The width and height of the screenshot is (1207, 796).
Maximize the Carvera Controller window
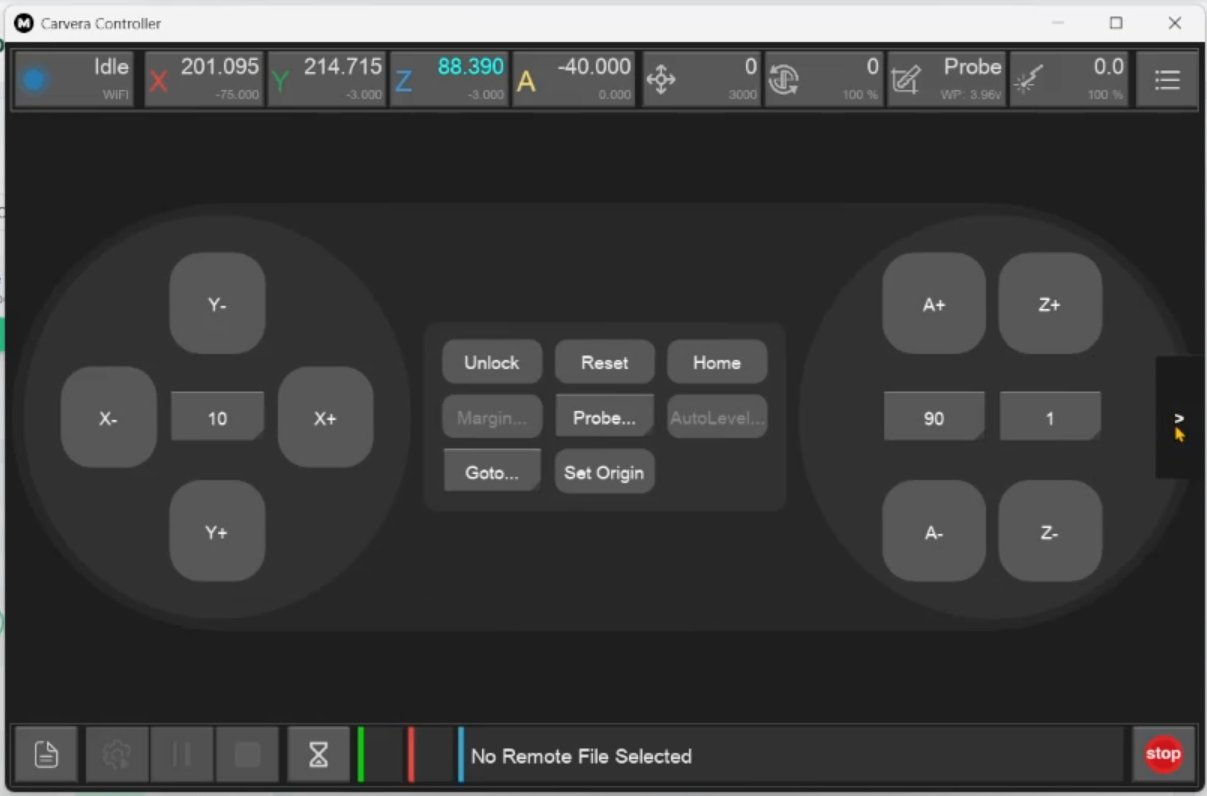pos(1116,23)
